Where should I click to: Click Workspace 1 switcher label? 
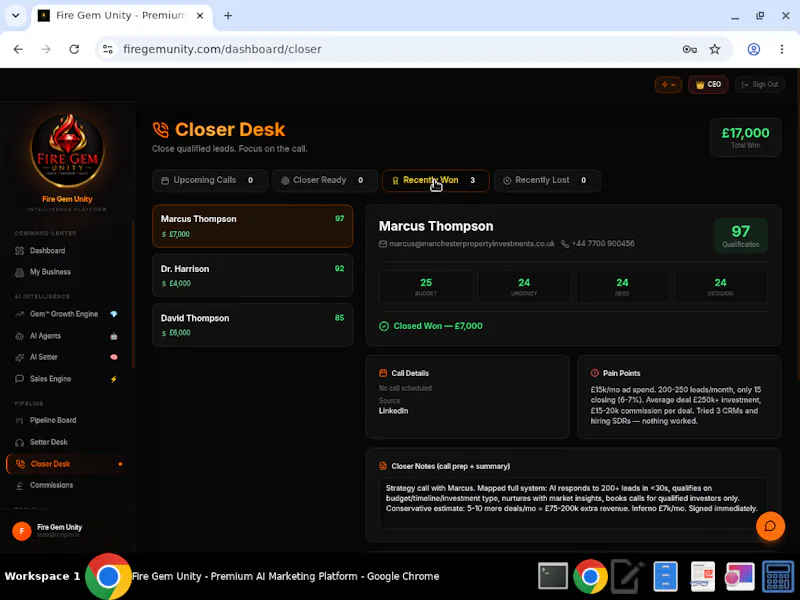pyautogui.click(x=42, y=577)
